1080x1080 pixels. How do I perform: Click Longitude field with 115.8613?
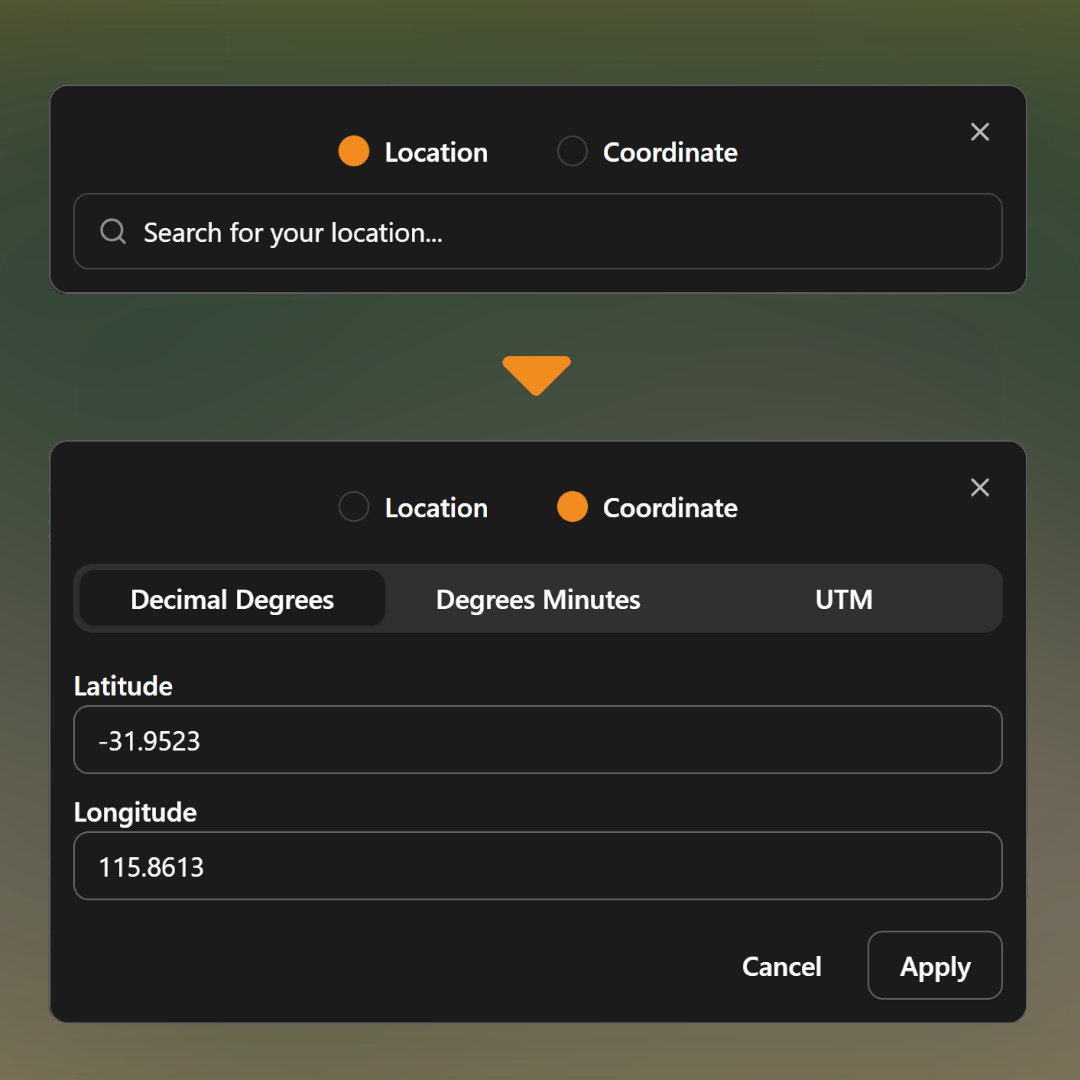pyautogui.click(x=537, y=866)
